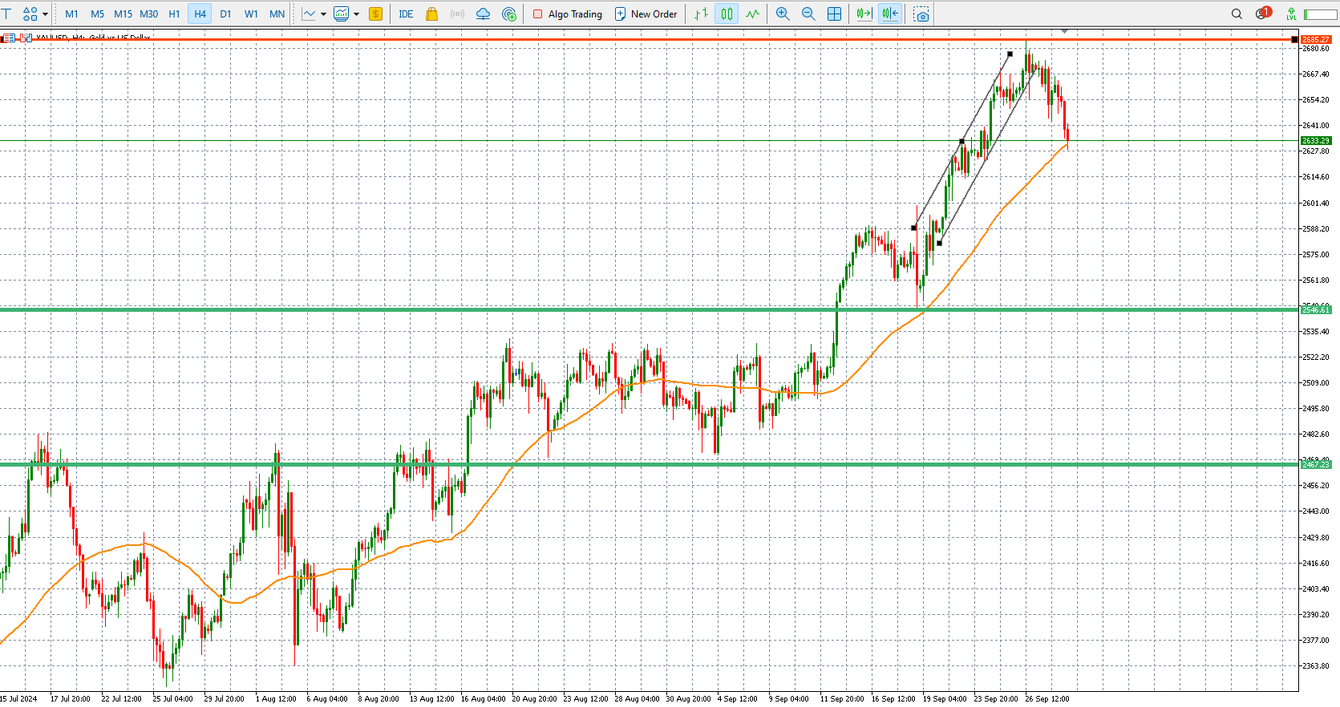The image size is (1340, 707).
Task: Select the candlestick chart type
Action: [727, 13]
